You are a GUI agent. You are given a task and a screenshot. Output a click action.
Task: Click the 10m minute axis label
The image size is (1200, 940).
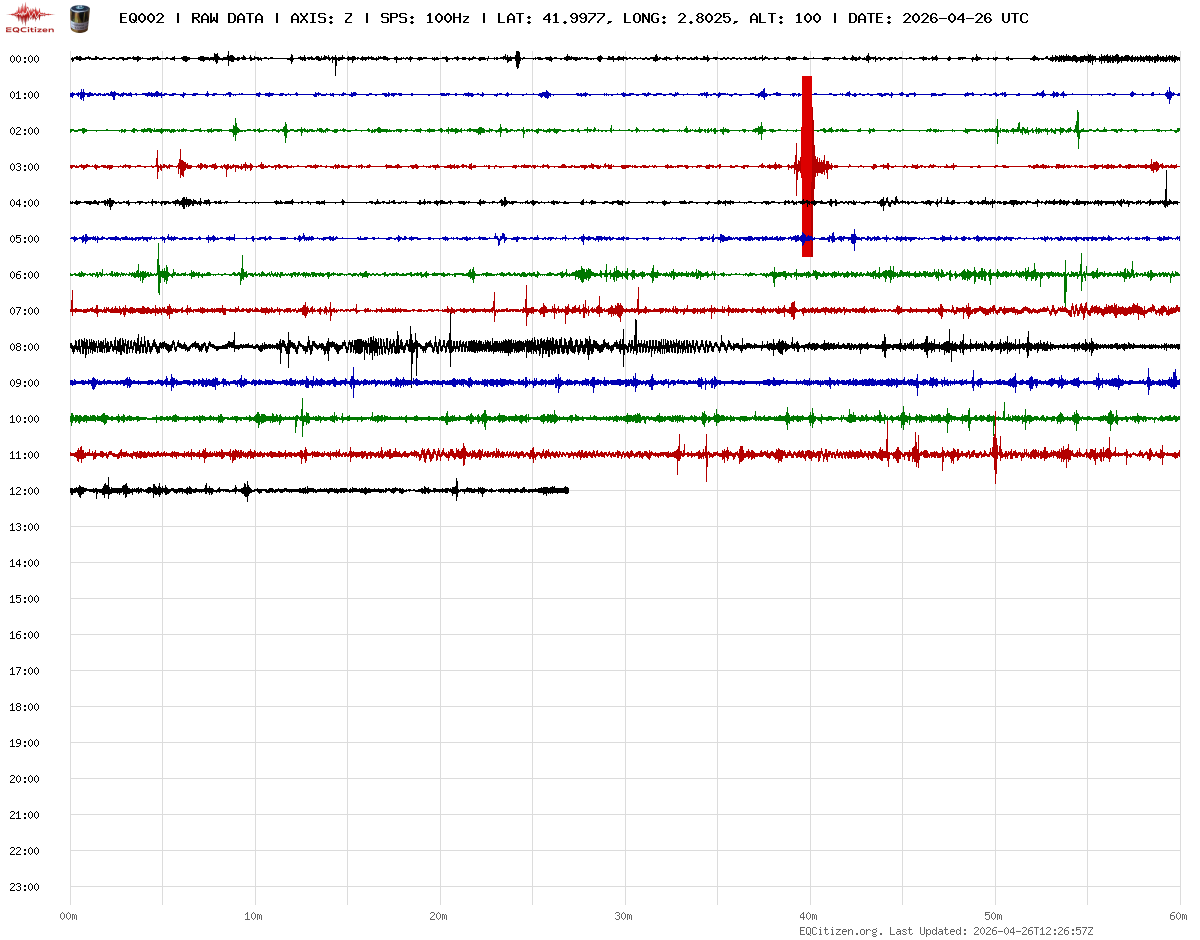(x=254, y=916)
